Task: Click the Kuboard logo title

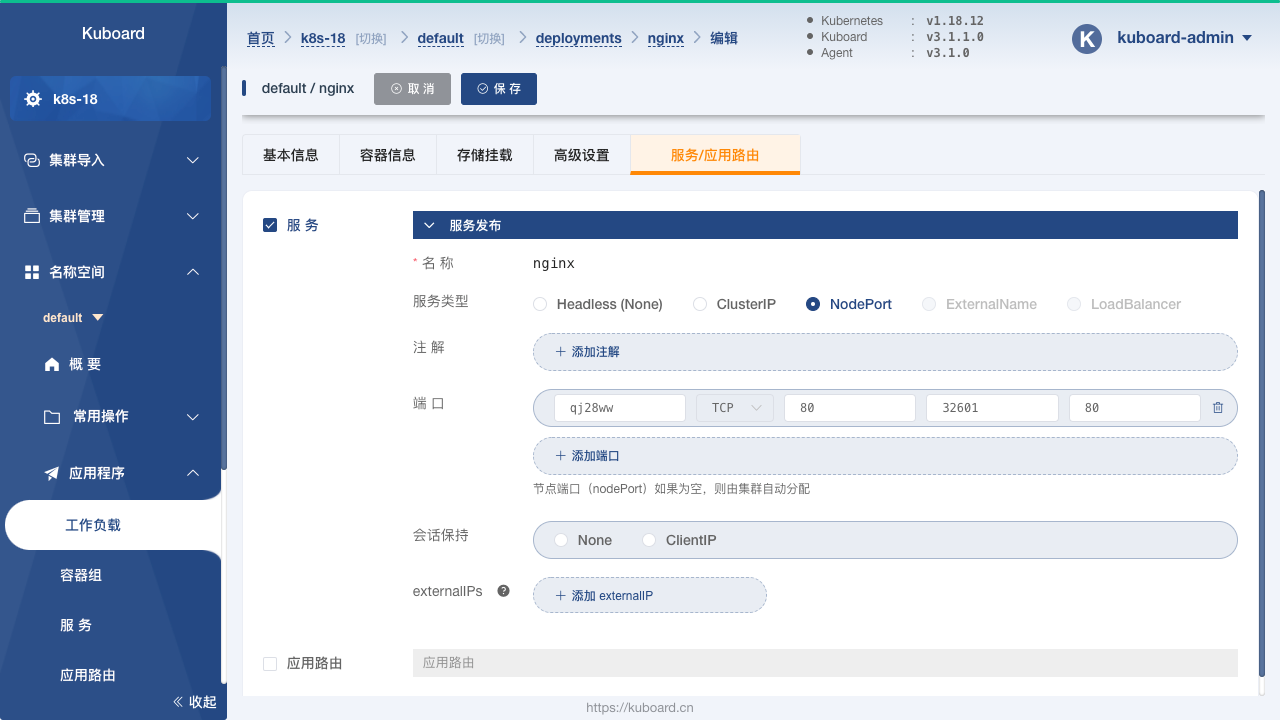Action: point(113,33)
